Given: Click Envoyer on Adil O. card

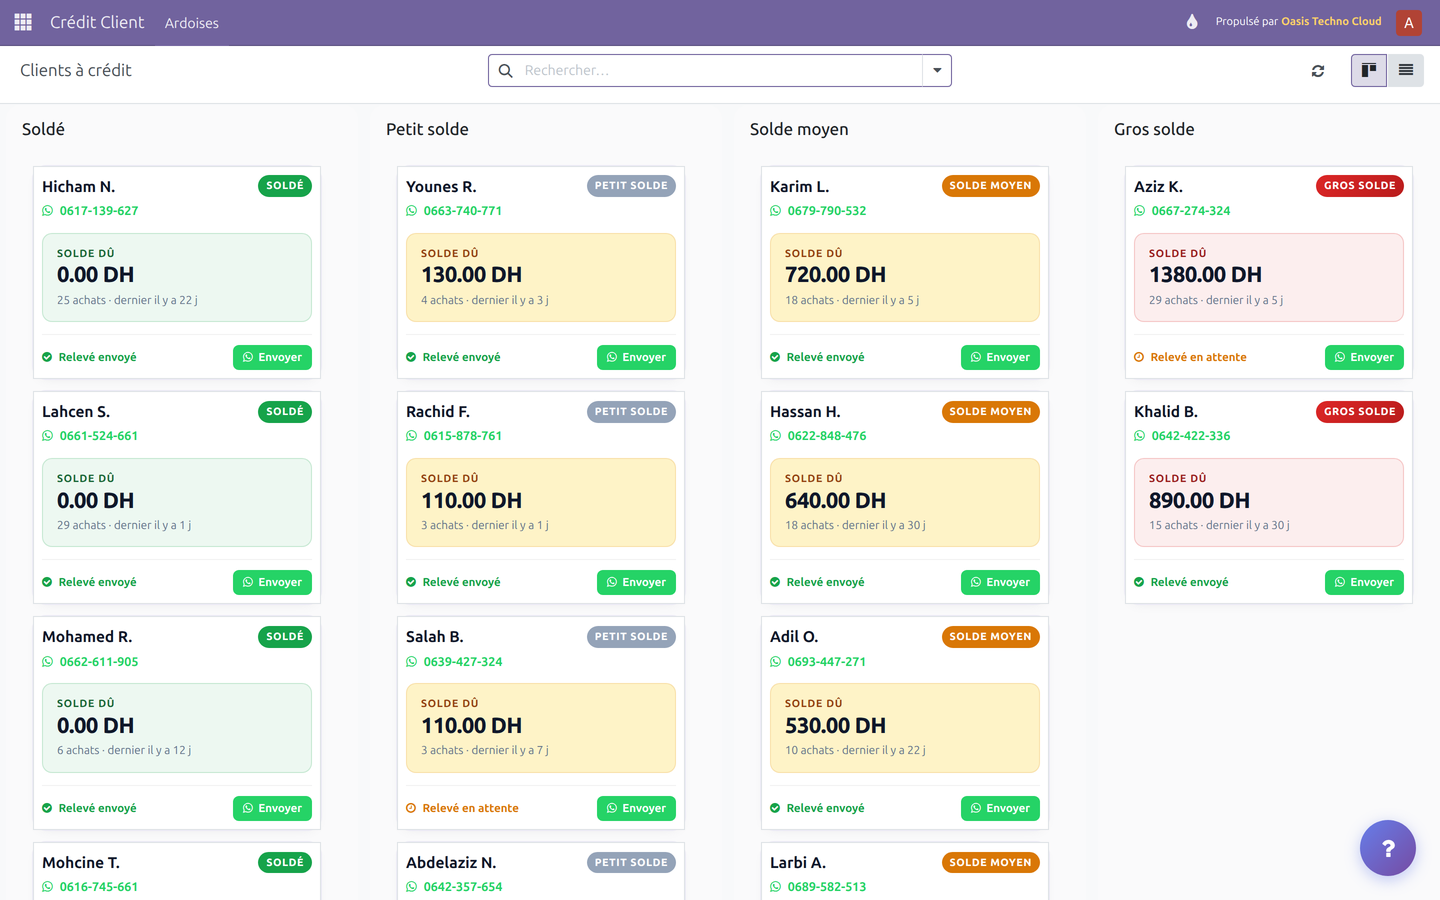Looking at the screenshot, I should point(1000,808).
